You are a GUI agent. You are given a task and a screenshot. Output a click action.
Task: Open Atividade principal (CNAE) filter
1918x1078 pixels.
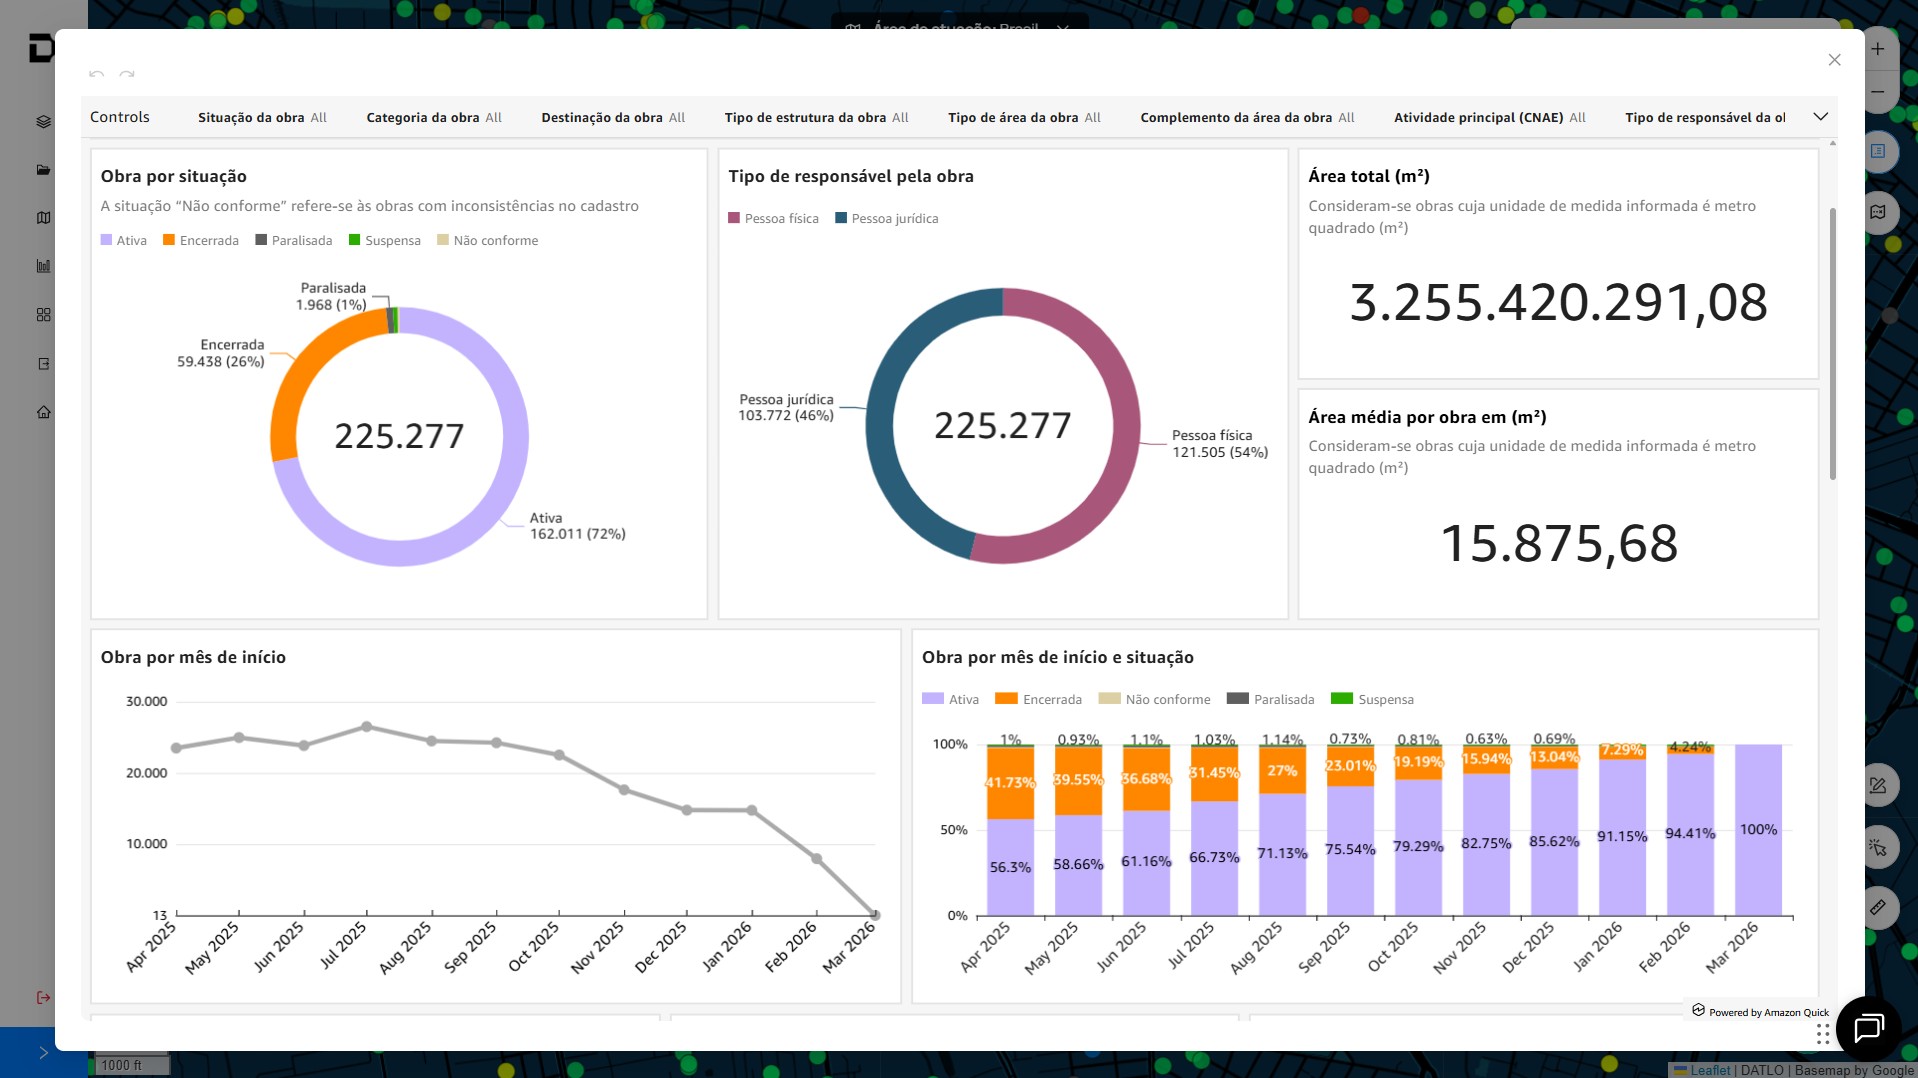coord(1489,118)
